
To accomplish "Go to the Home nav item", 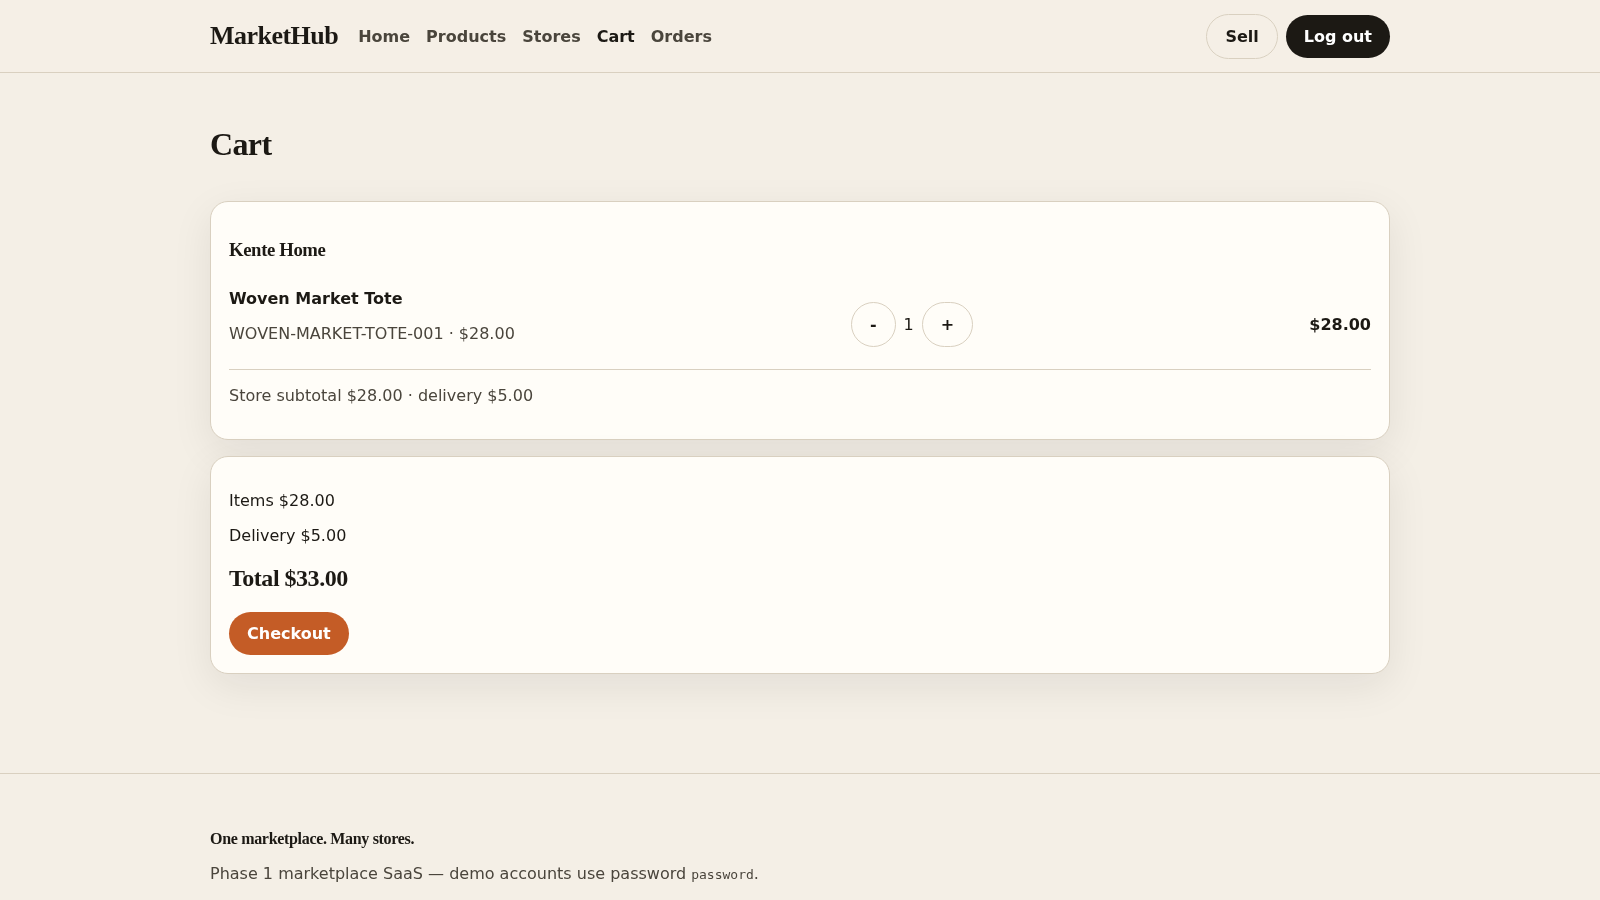I will (x=384, y=36).
